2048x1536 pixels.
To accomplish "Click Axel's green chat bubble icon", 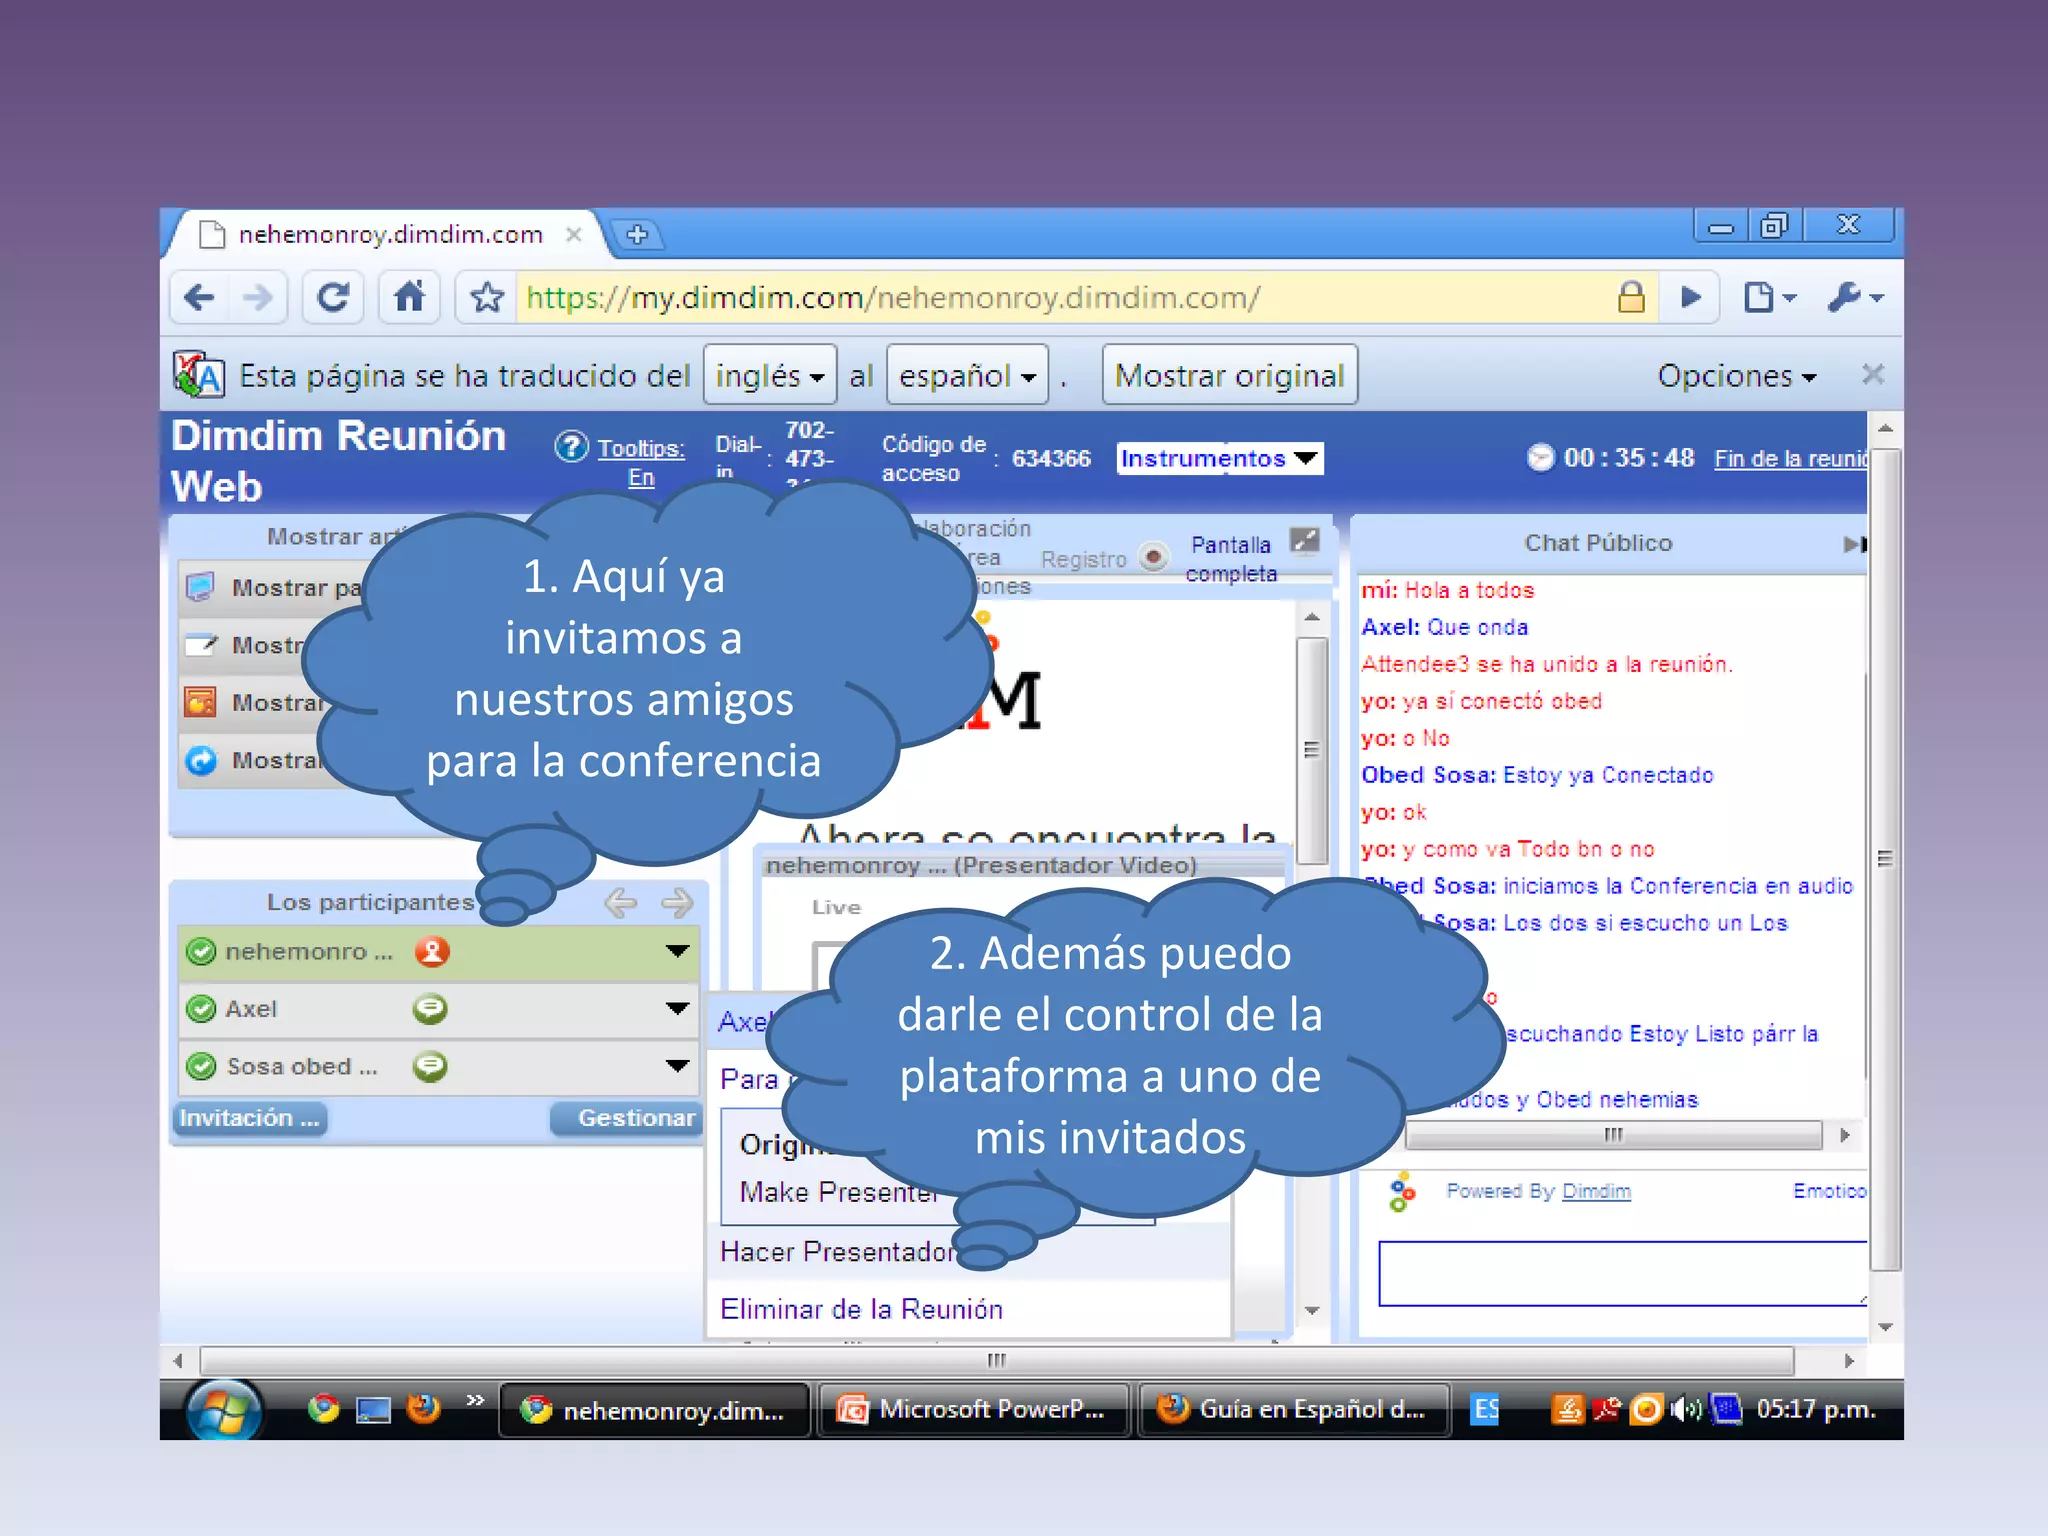I will pyautogui.click(x=430, y=1009).
